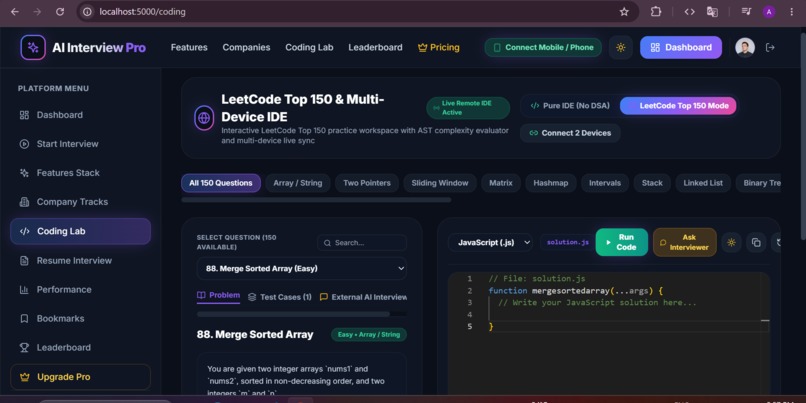The height and width of the screenshot is (403, 806).
Task: Click Connect 2 Devices button
Action: [x=570, y=133]
